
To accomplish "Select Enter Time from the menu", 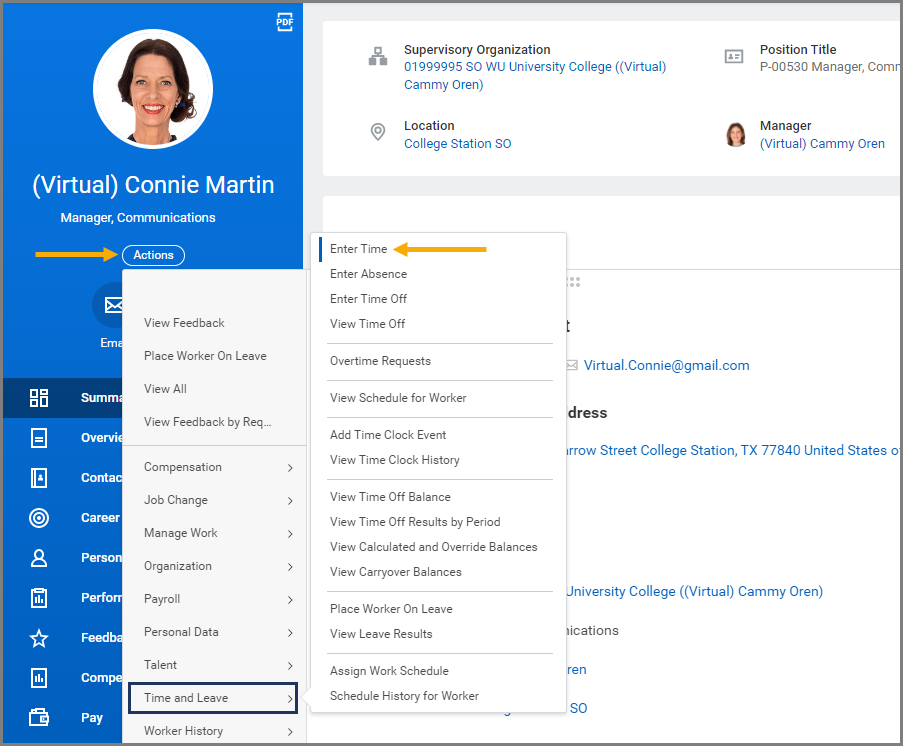I will [359, 249].
